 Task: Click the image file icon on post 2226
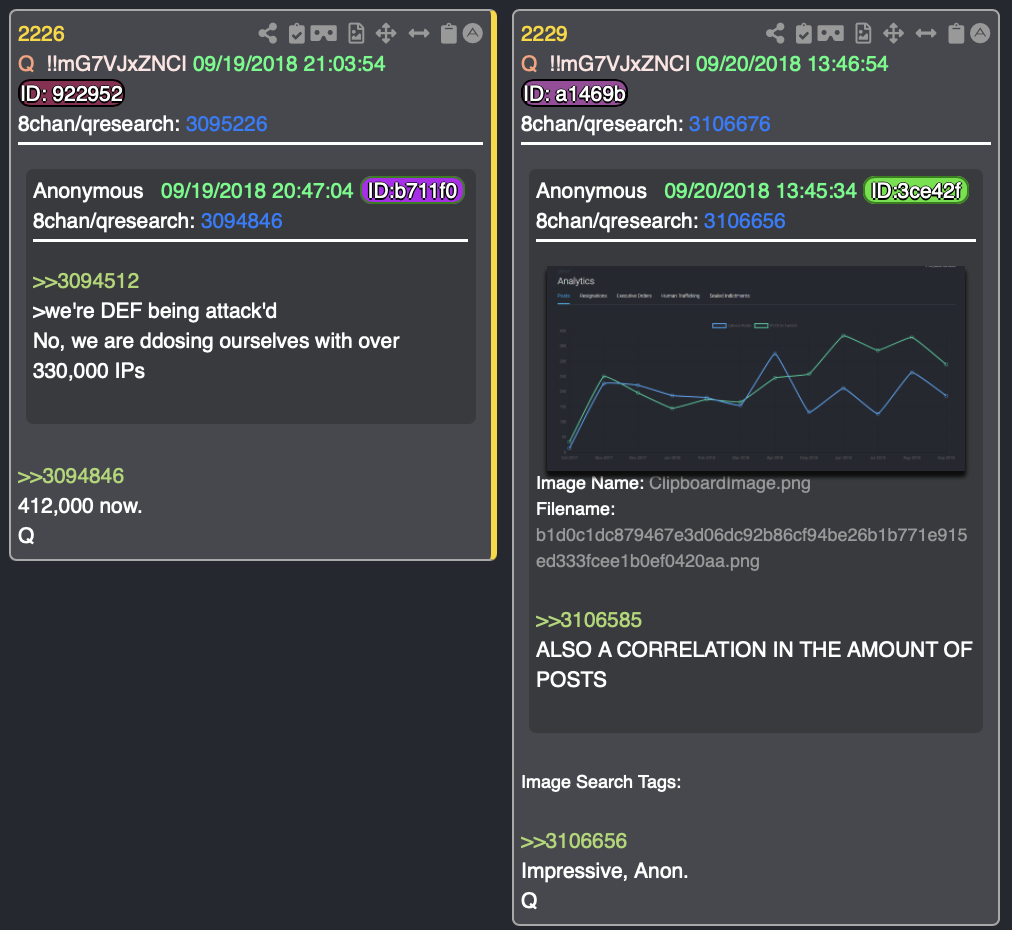tap(356, 34)
